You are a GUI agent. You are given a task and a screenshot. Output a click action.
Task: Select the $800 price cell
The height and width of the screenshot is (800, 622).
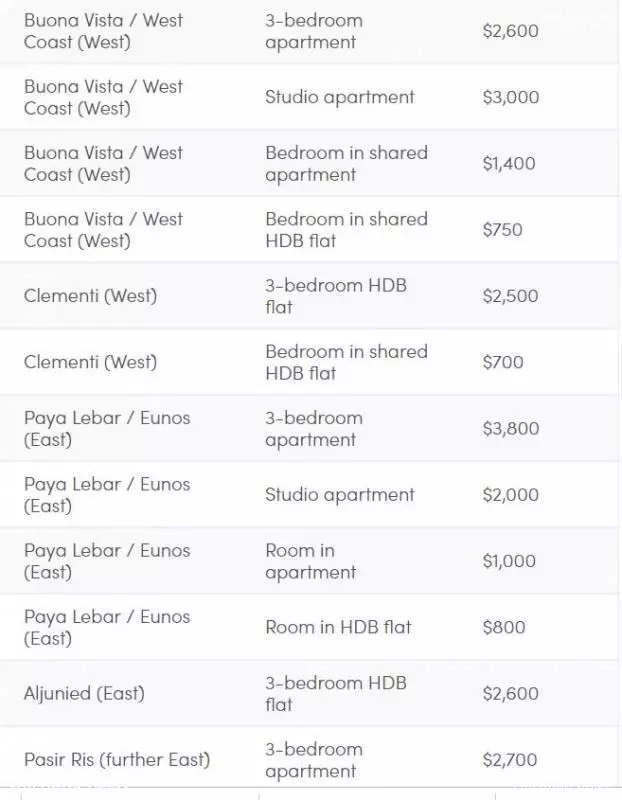(x=504, y=628)
